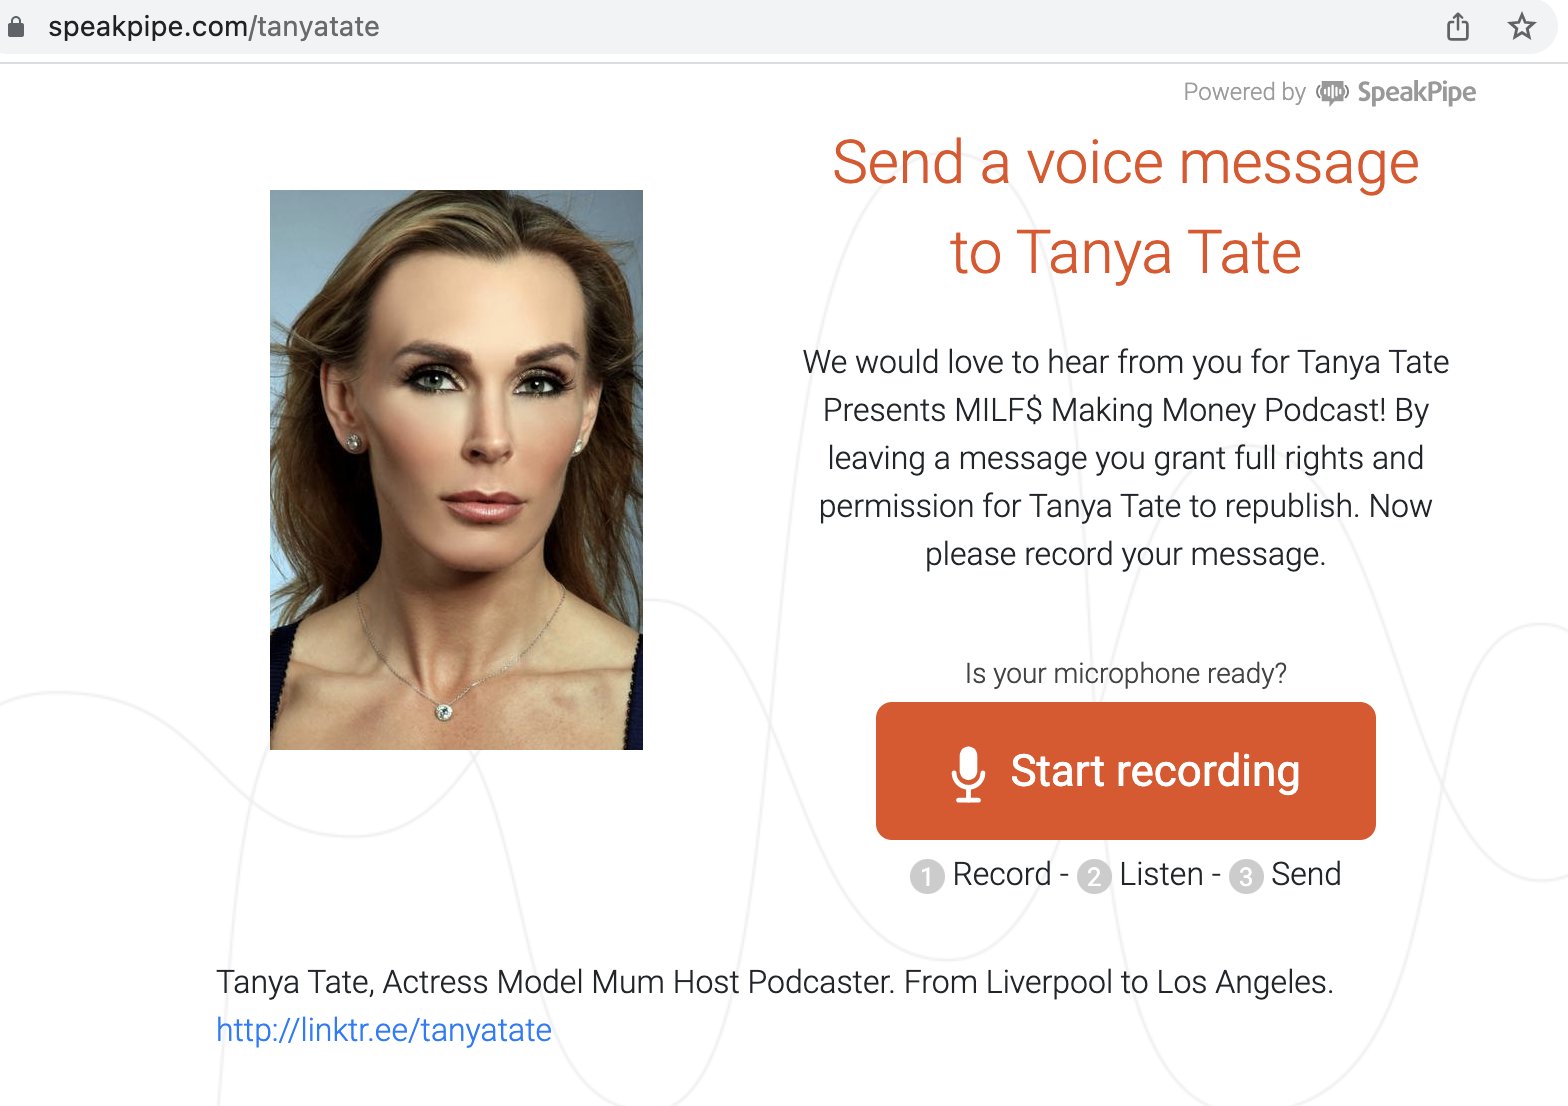The width and height of the screenshot is (1568, 1106).
Task: Open the linktr.ee/tanyatate link
Action: (x=384, y=1030)
